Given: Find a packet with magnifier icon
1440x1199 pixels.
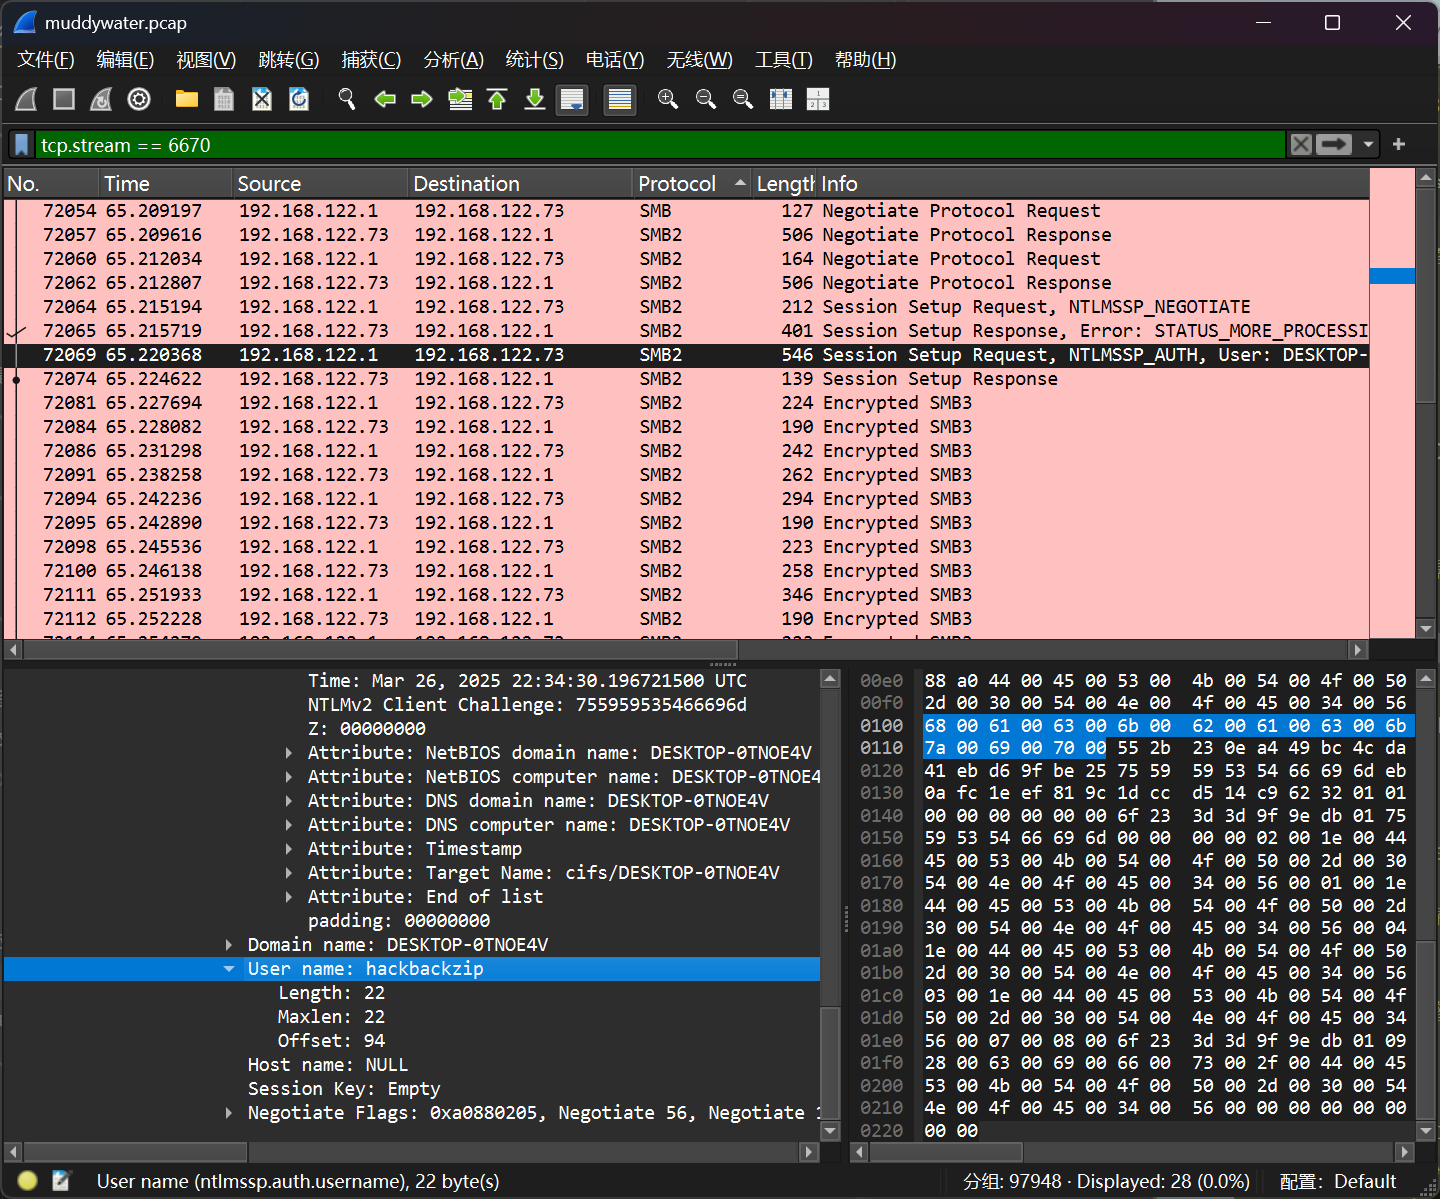Looking at the screenshot, I should point(347,99).
